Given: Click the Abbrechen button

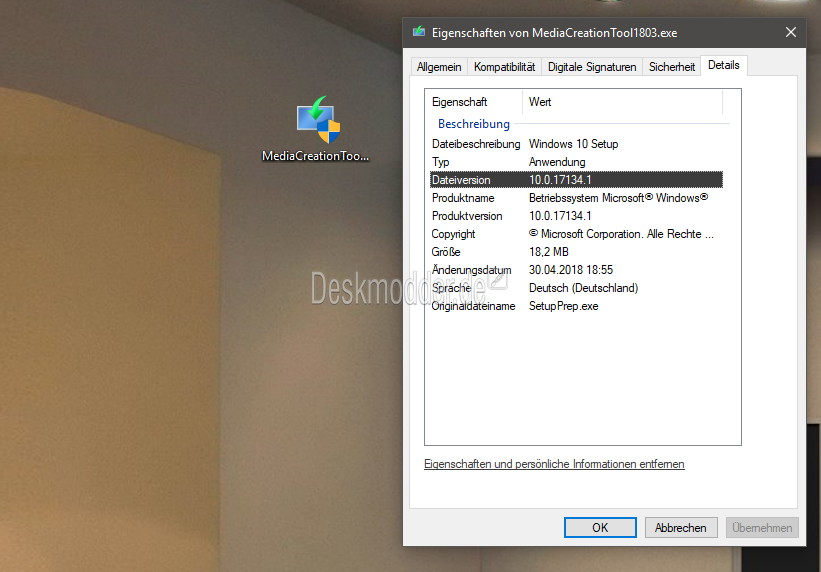Looking at the screenshot, I should pos(680,527).
